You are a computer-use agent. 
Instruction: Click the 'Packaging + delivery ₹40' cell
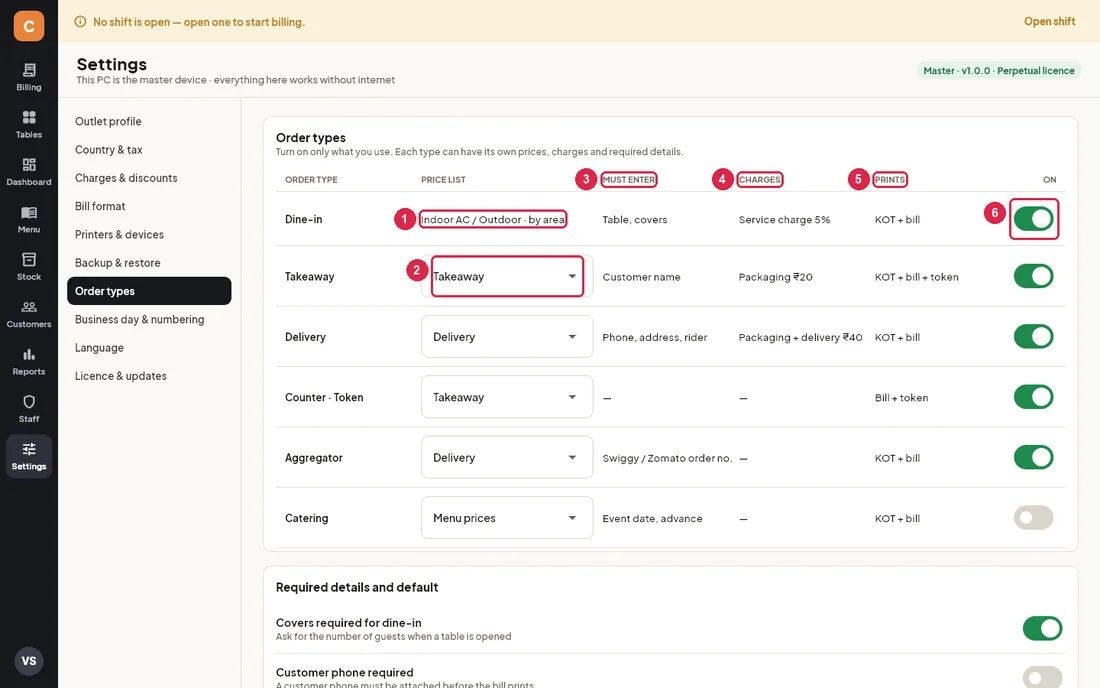coord(800,337)
